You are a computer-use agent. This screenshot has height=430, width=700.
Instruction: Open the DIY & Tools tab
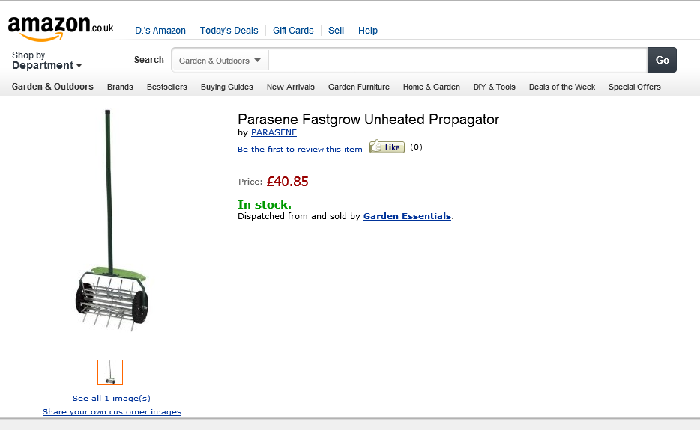click(x=495, y=87)
